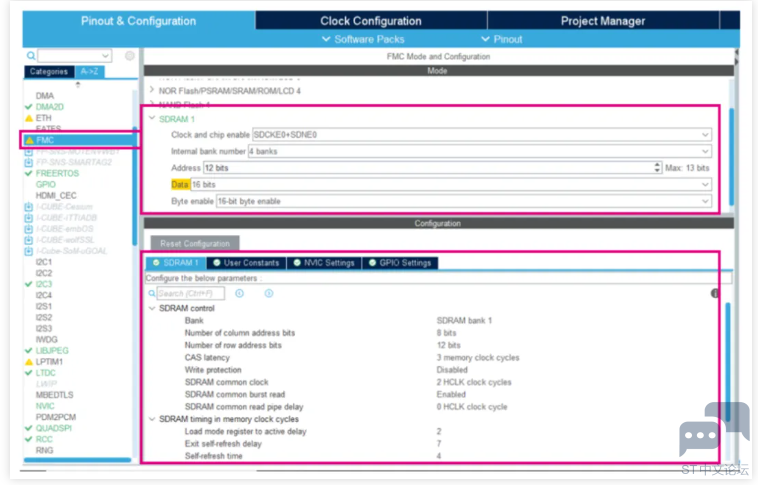Click the download icon beside FP-SNS-SMARTAG2
The image size is (758, 485).
tap(29, 162)
